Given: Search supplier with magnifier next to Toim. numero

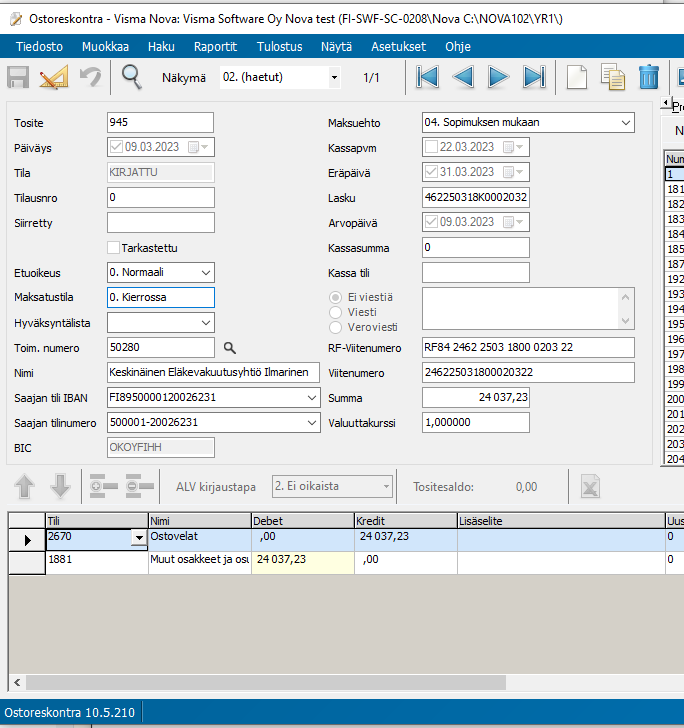Looking at the screenshot, I should coord(229,348).
